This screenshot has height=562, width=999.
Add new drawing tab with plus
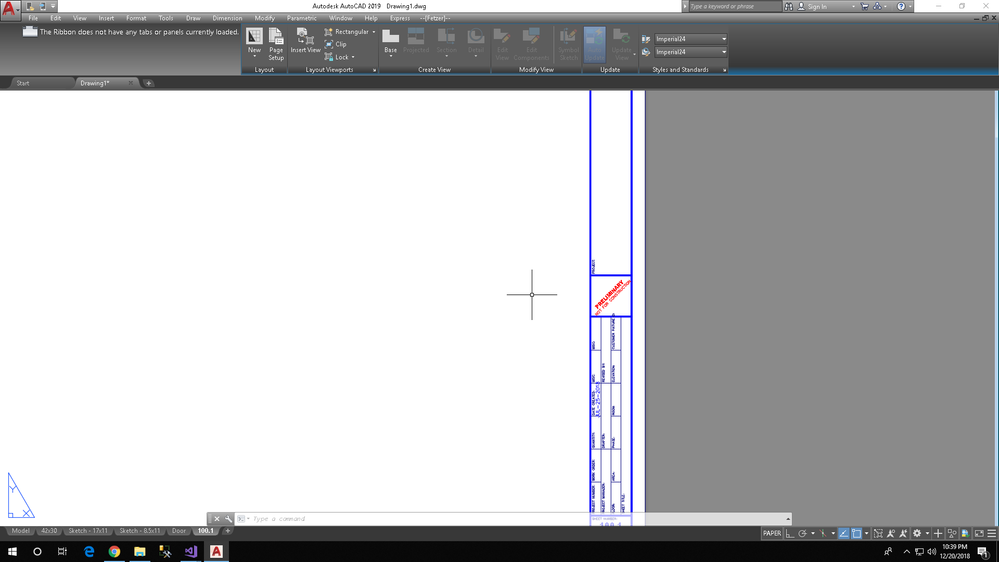148,83
